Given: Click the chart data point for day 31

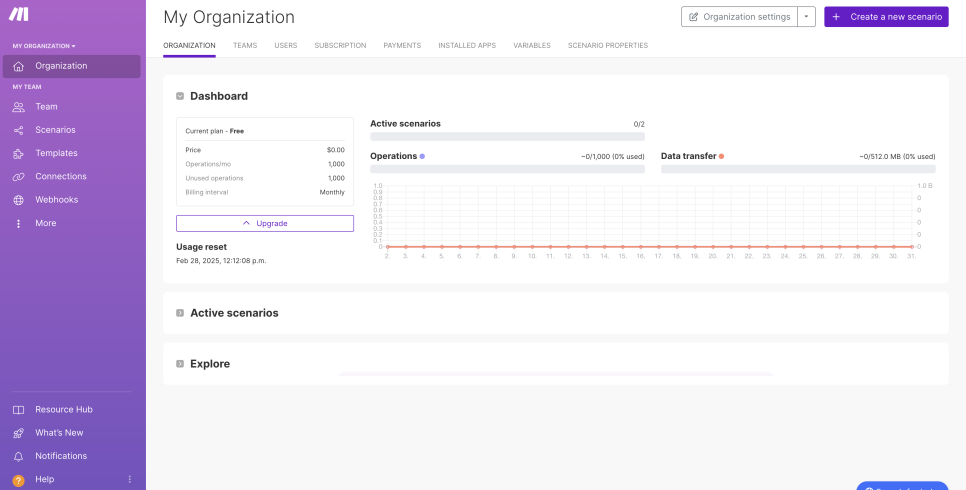Looking at the screenshot, I should coord(911,247).
